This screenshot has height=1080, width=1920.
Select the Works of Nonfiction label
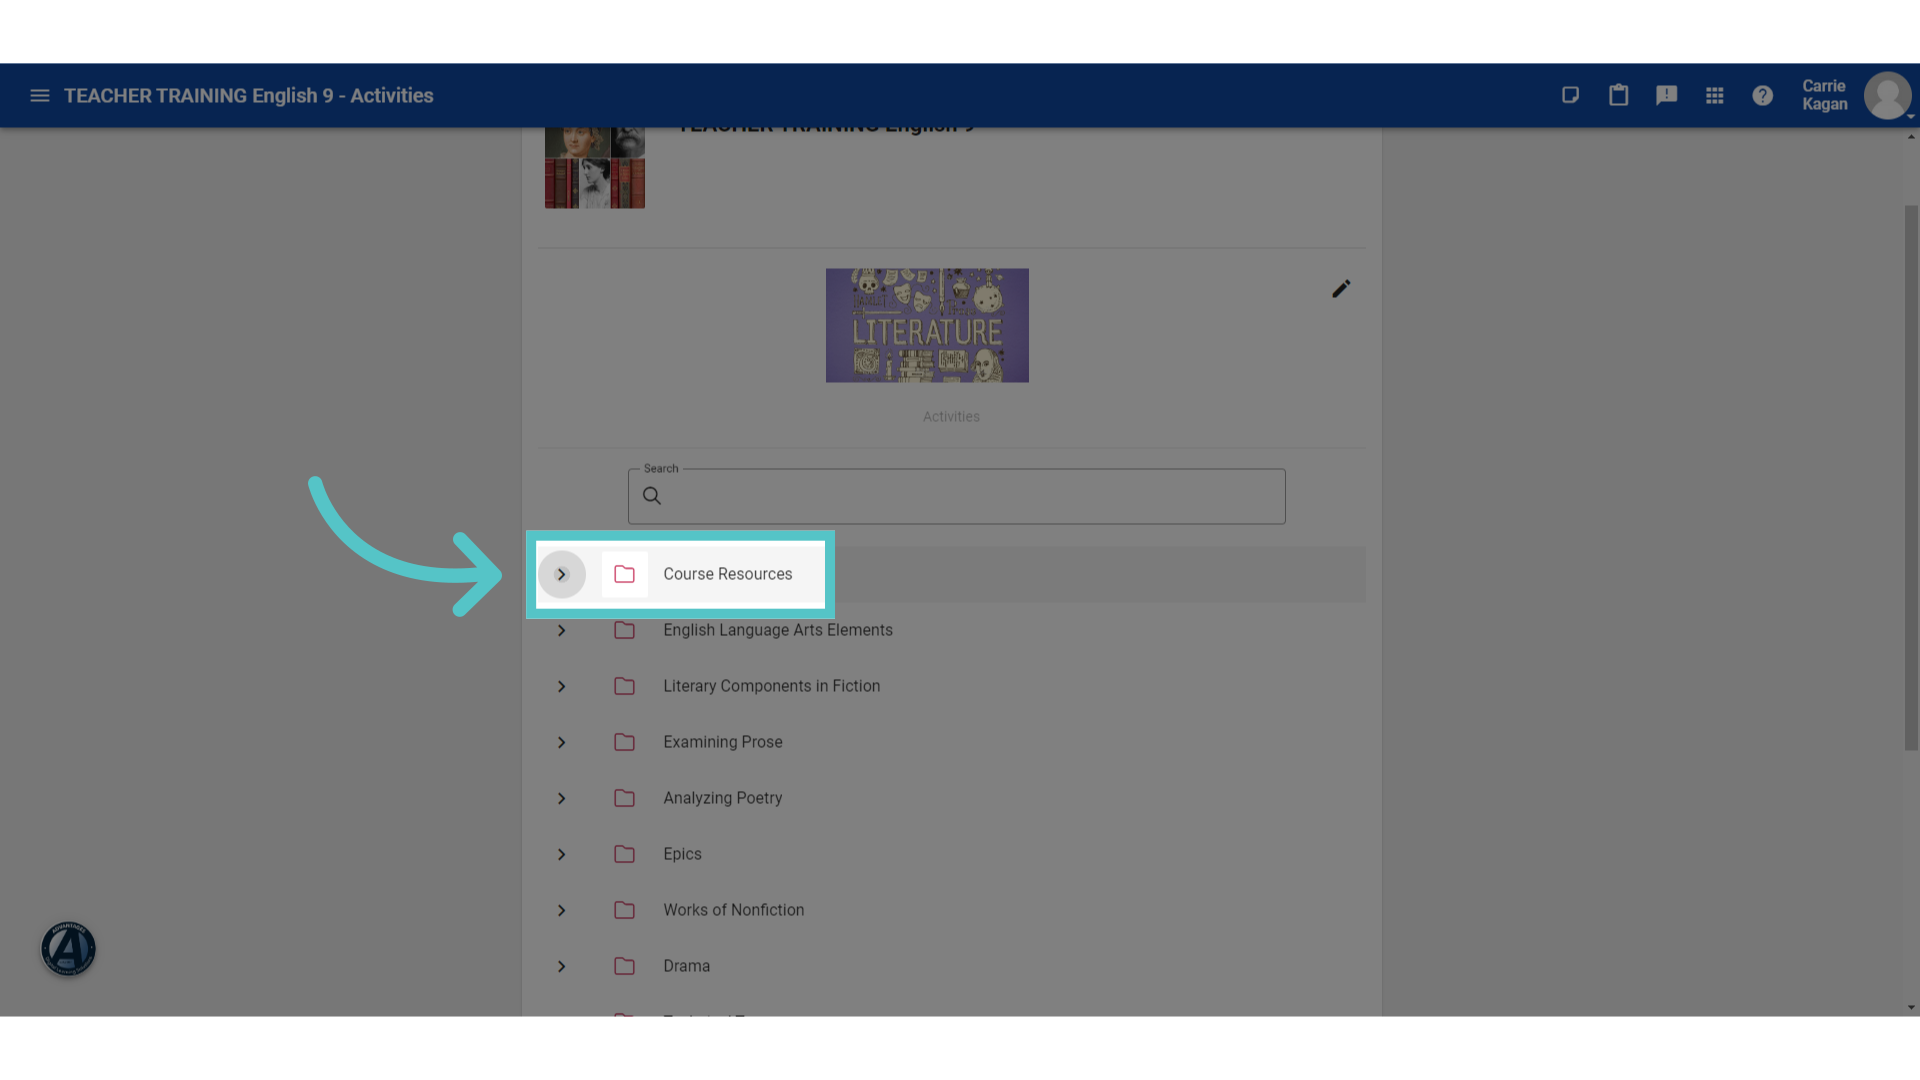tap(734, 910)
